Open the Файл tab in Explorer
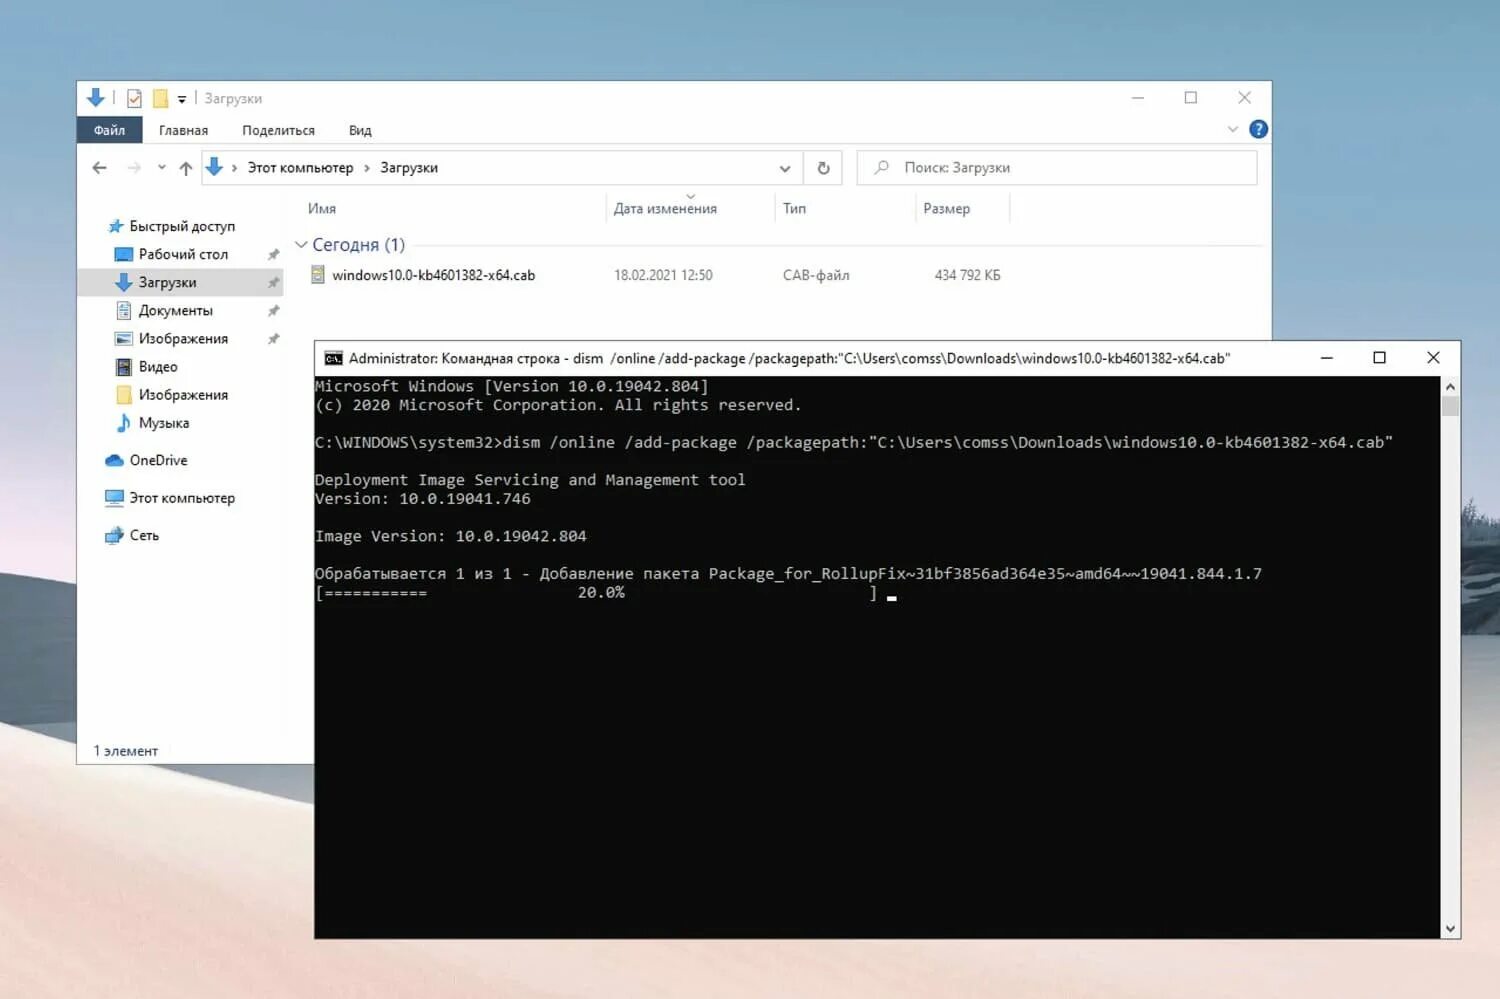 click(109, 130)
